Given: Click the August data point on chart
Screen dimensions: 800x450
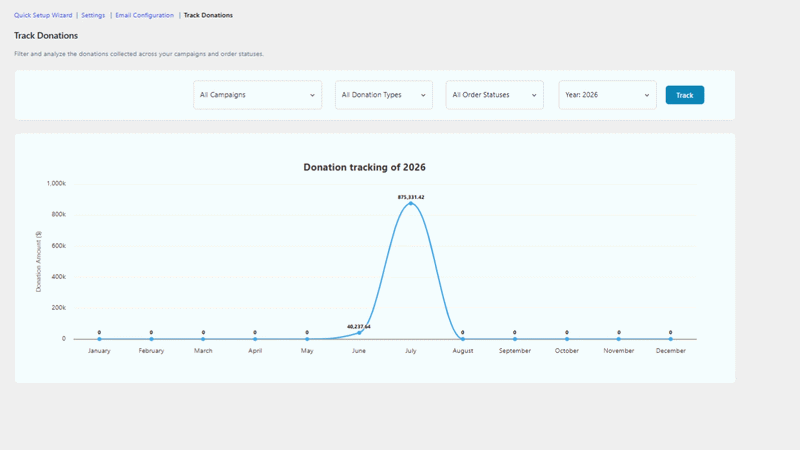Looking at the screenshot, I should point(463,339).
